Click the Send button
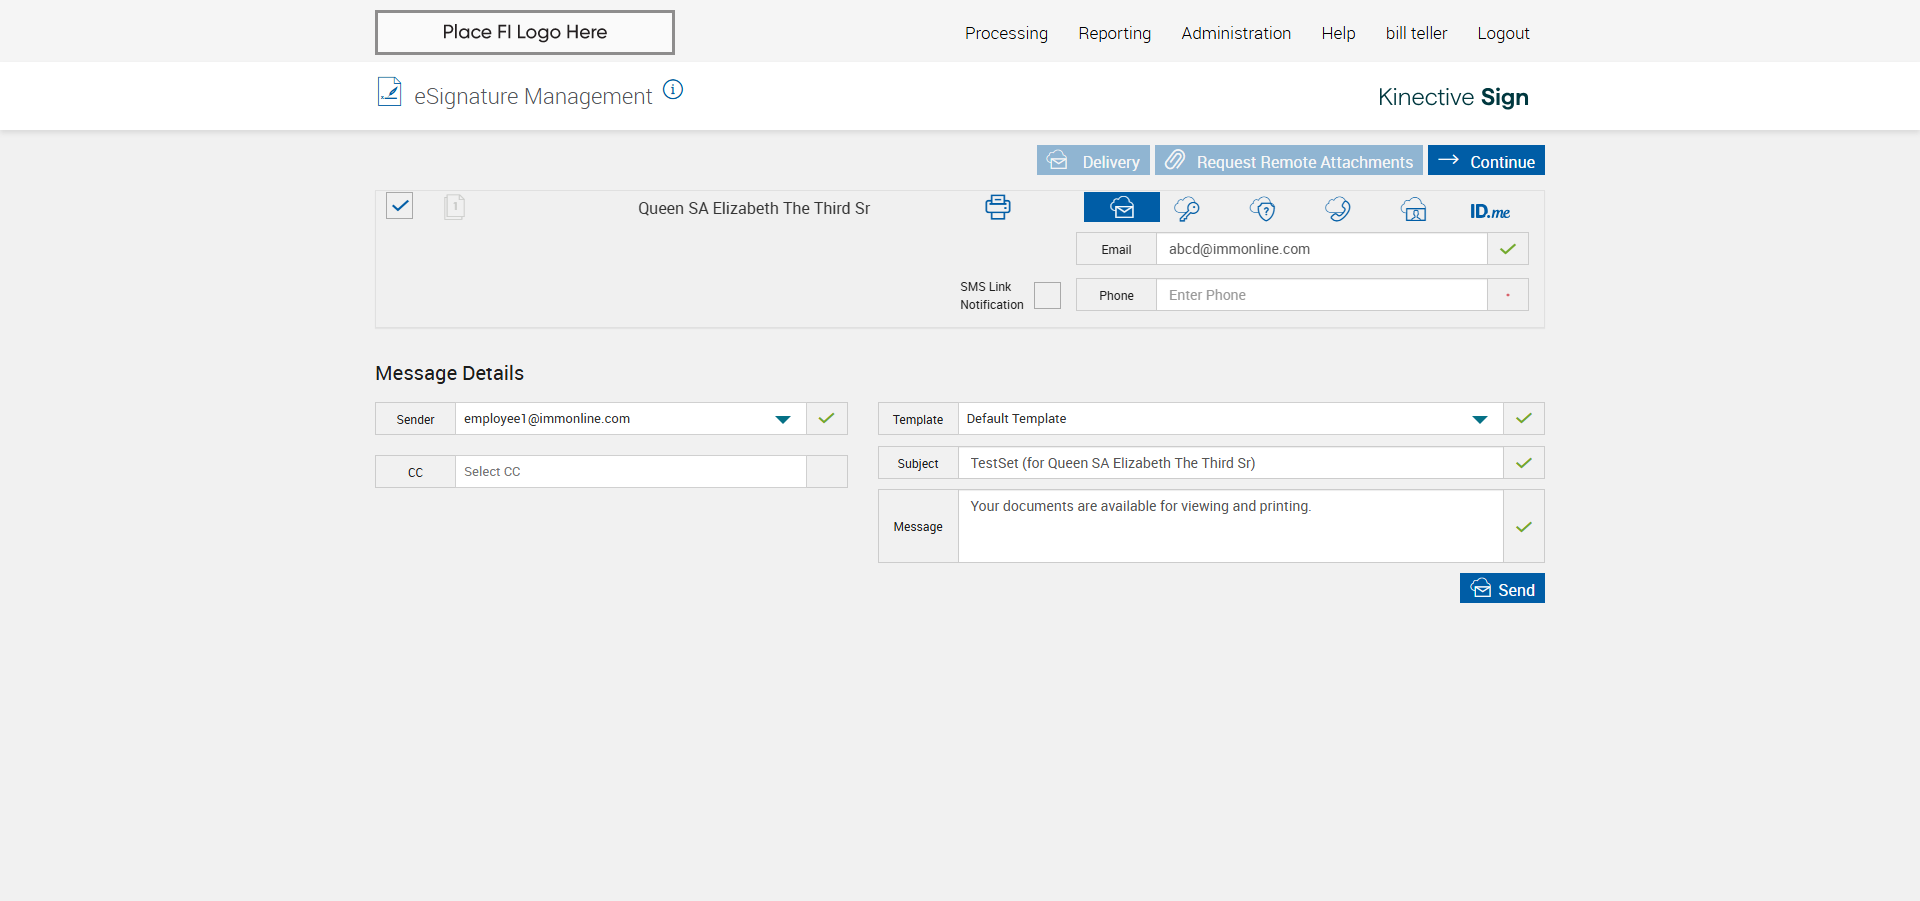This screenshot has width=1920, height=901. 1502,589
